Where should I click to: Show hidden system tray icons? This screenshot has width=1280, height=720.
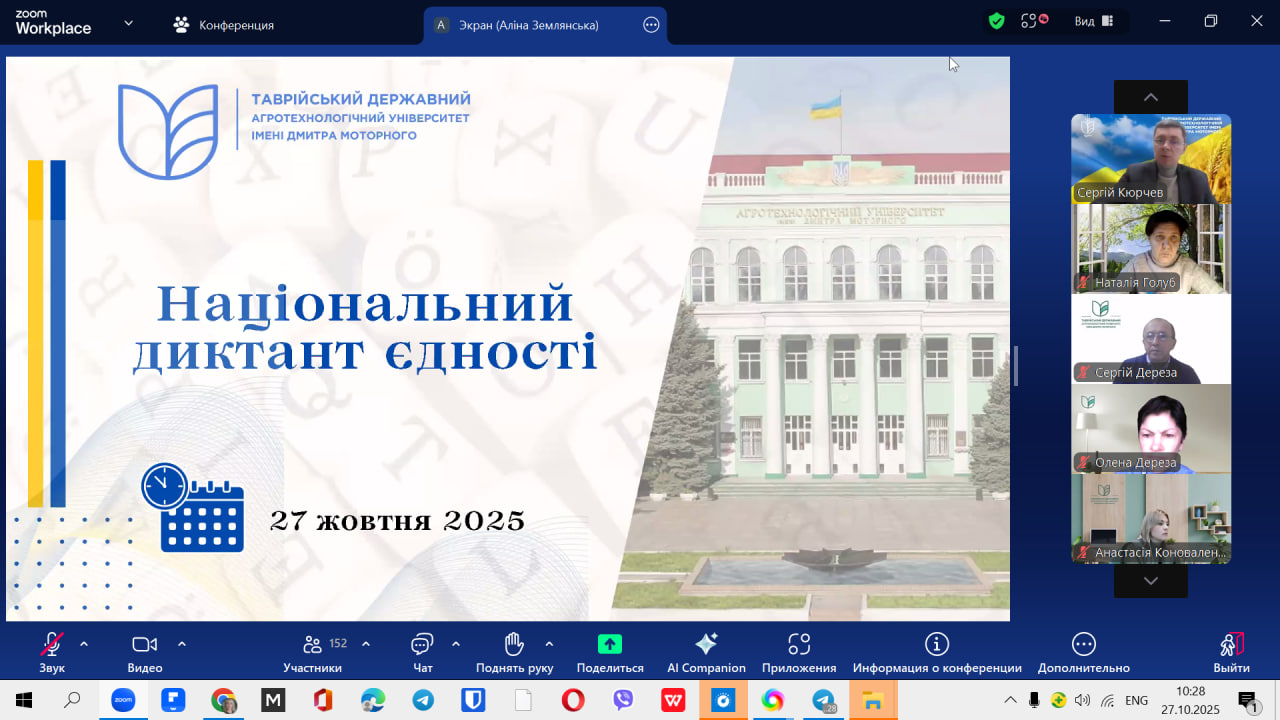[x=1011, y=700]
